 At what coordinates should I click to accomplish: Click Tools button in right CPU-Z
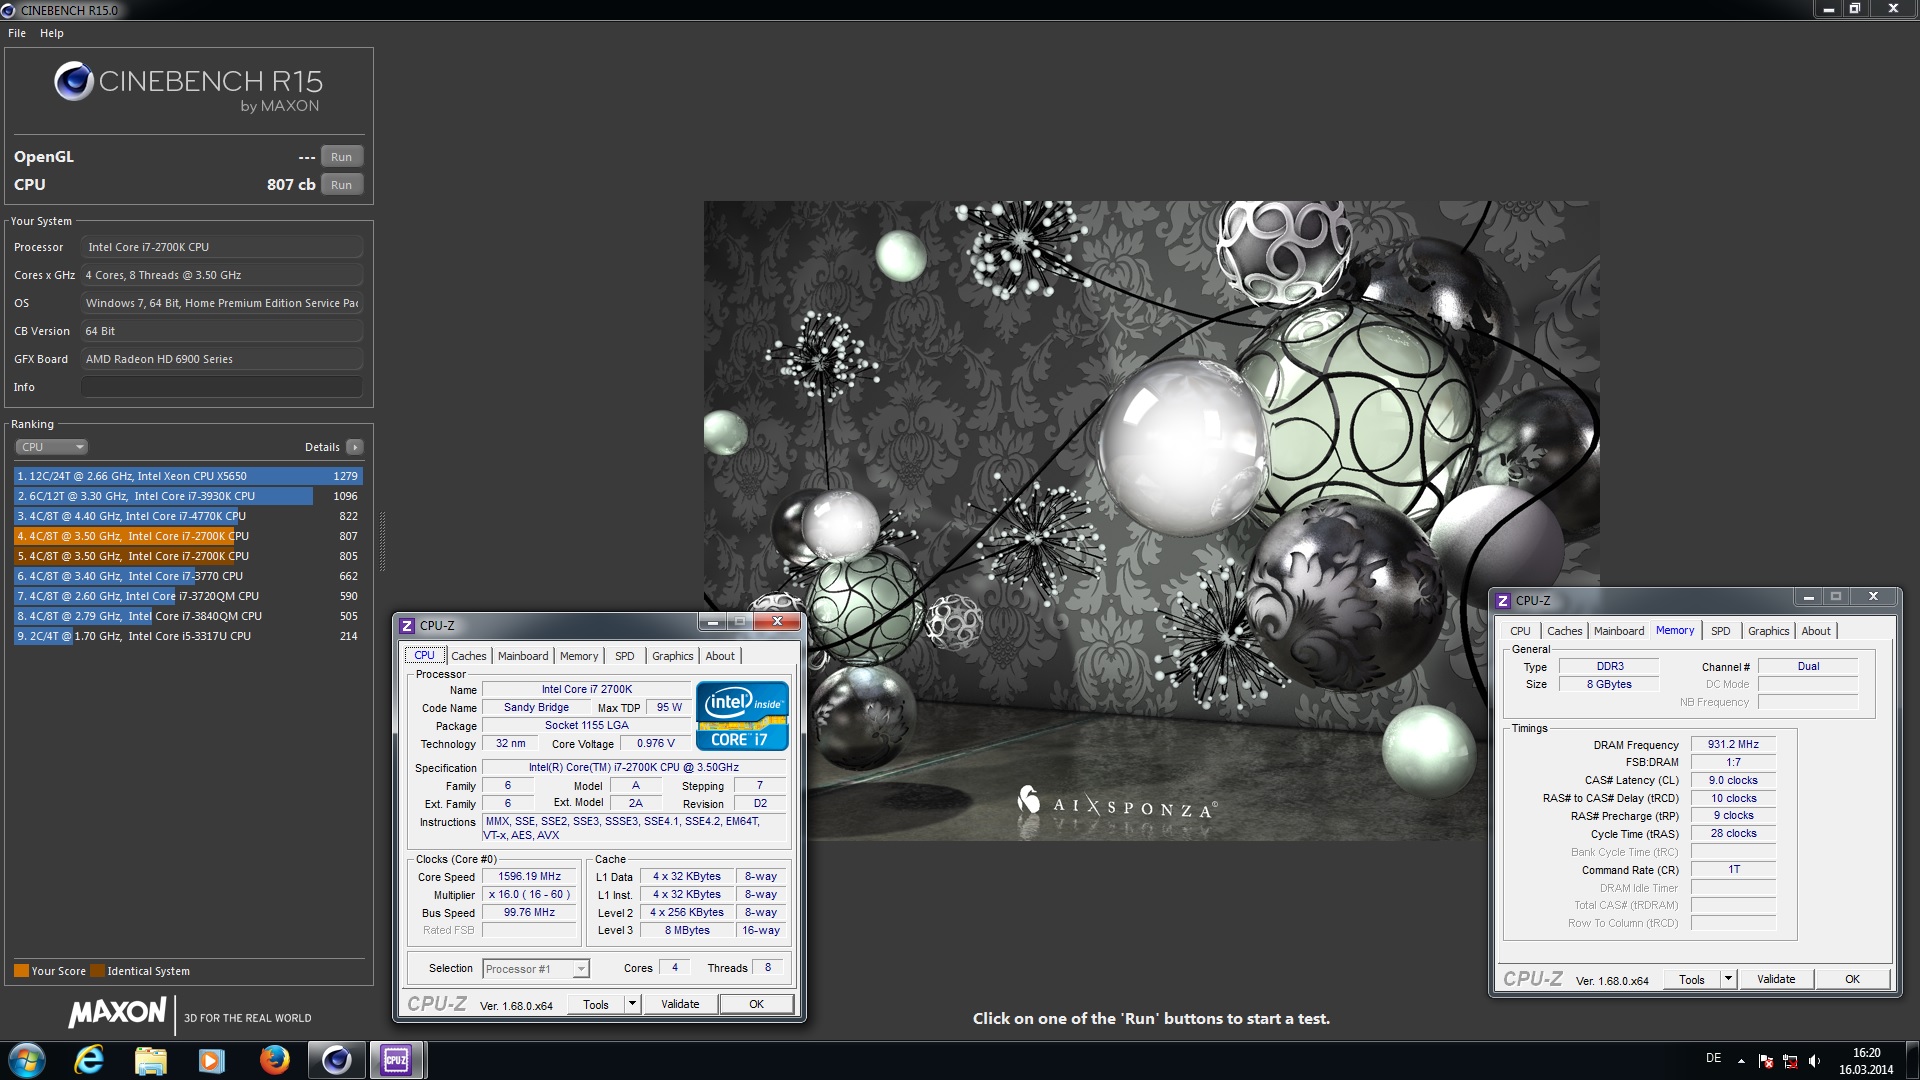1692,979
